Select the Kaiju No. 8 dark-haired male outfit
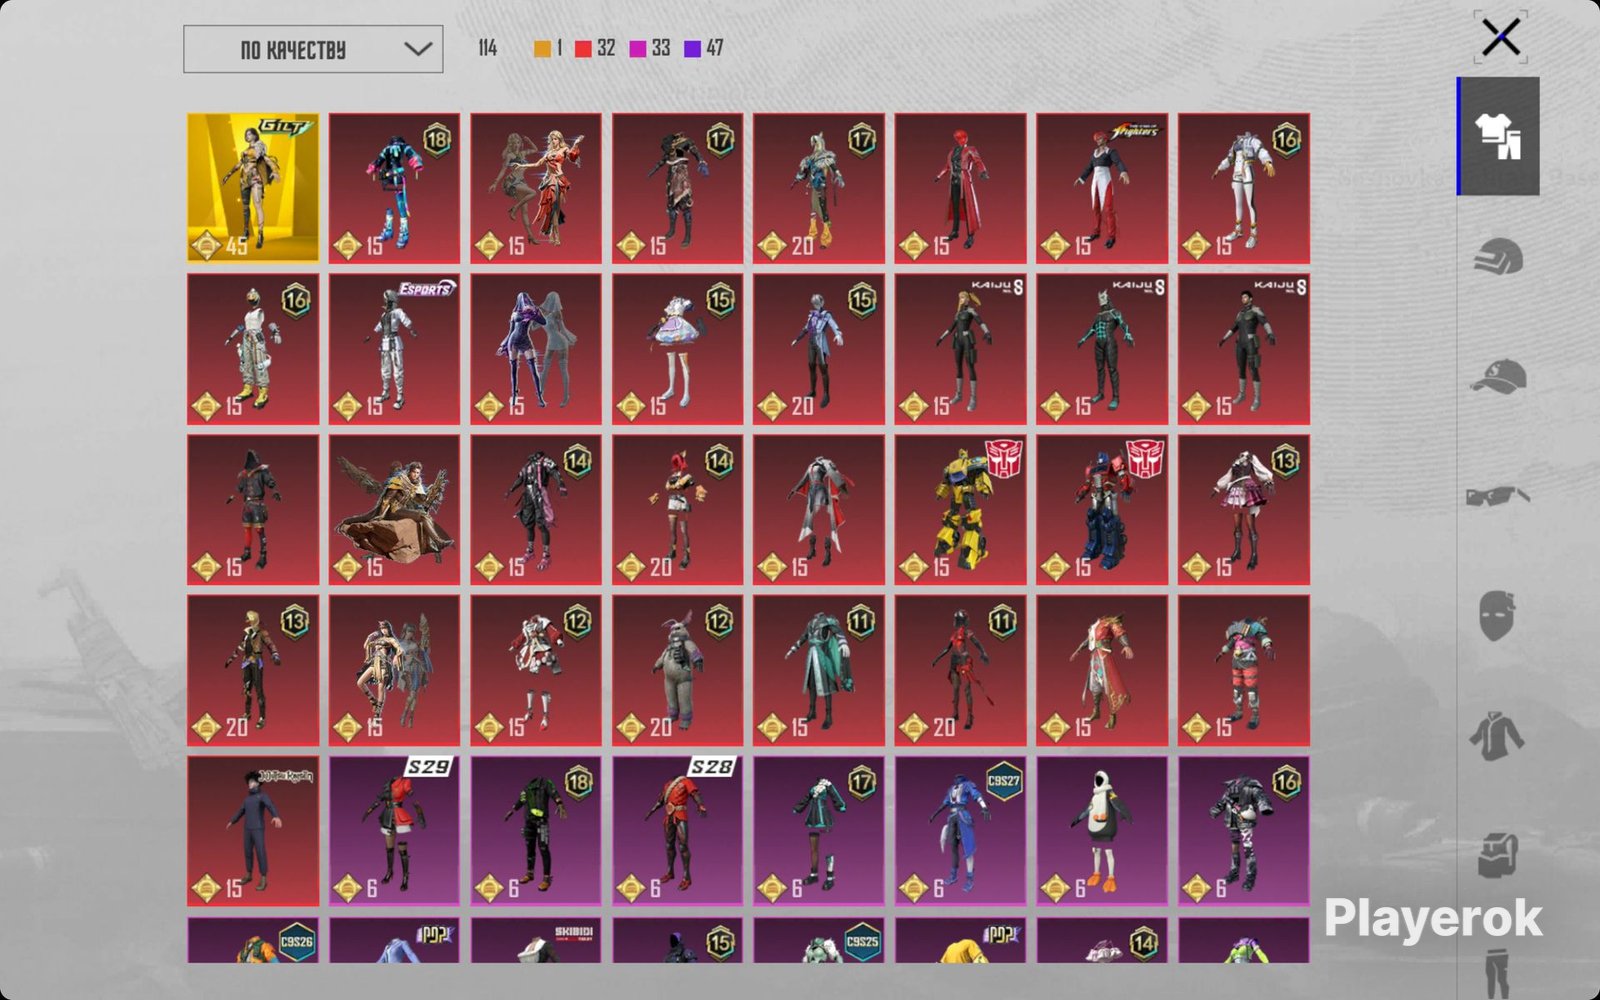The image size is (1600, 1000). (x=1244, y=349)
